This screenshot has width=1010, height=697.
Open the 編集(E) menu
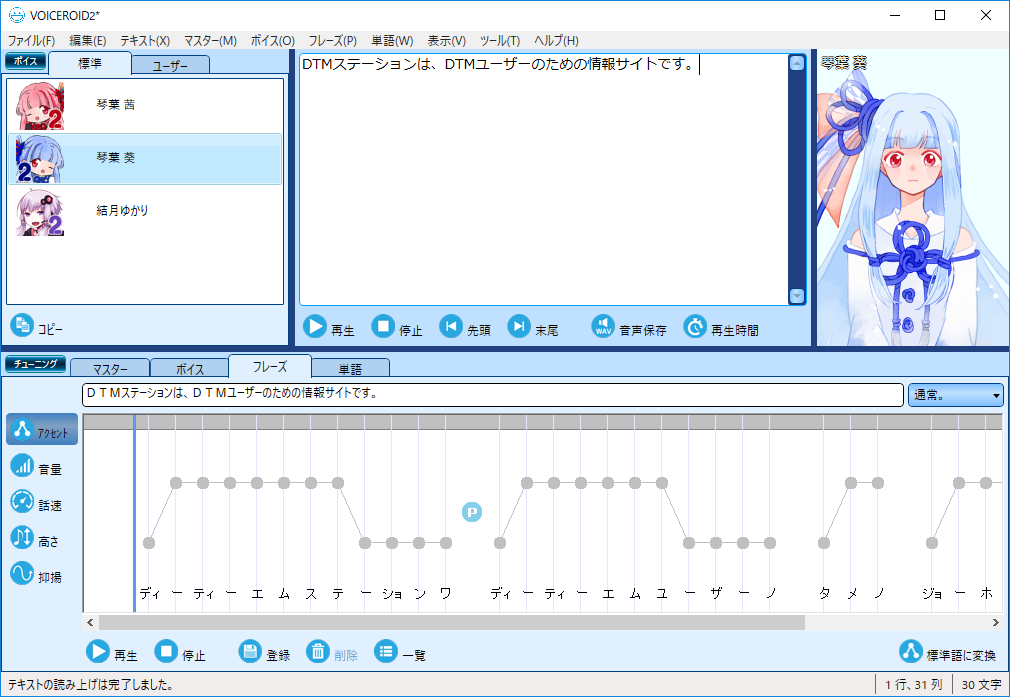(88, 41)
